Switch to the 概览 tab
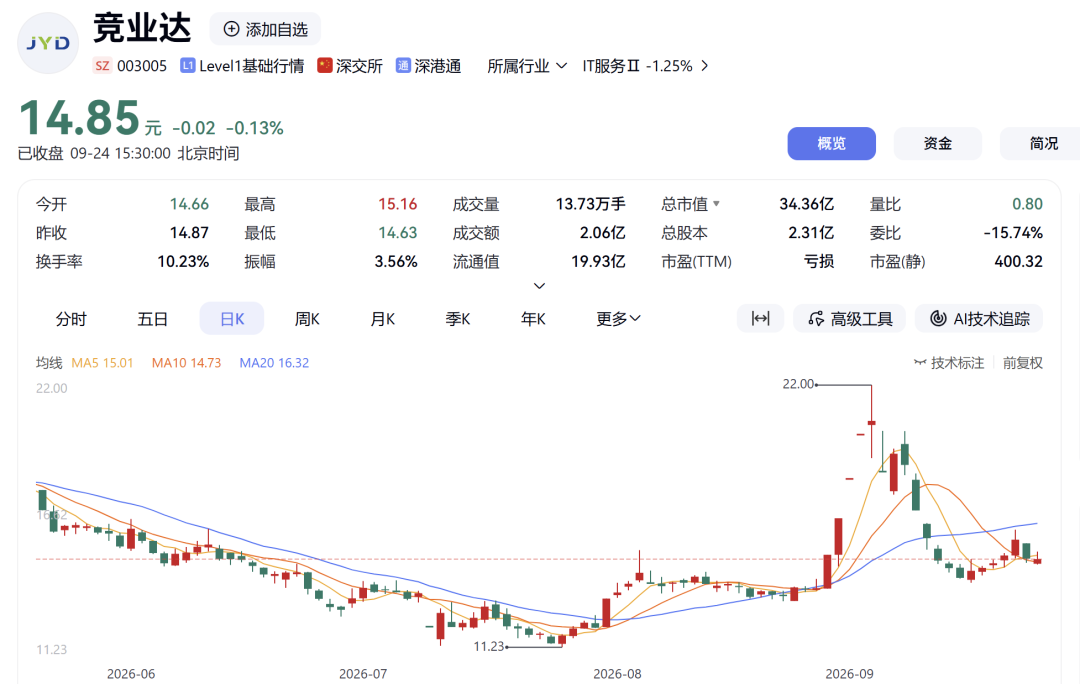The width and height of the screenshot is (1080, 684). point(831,143)
